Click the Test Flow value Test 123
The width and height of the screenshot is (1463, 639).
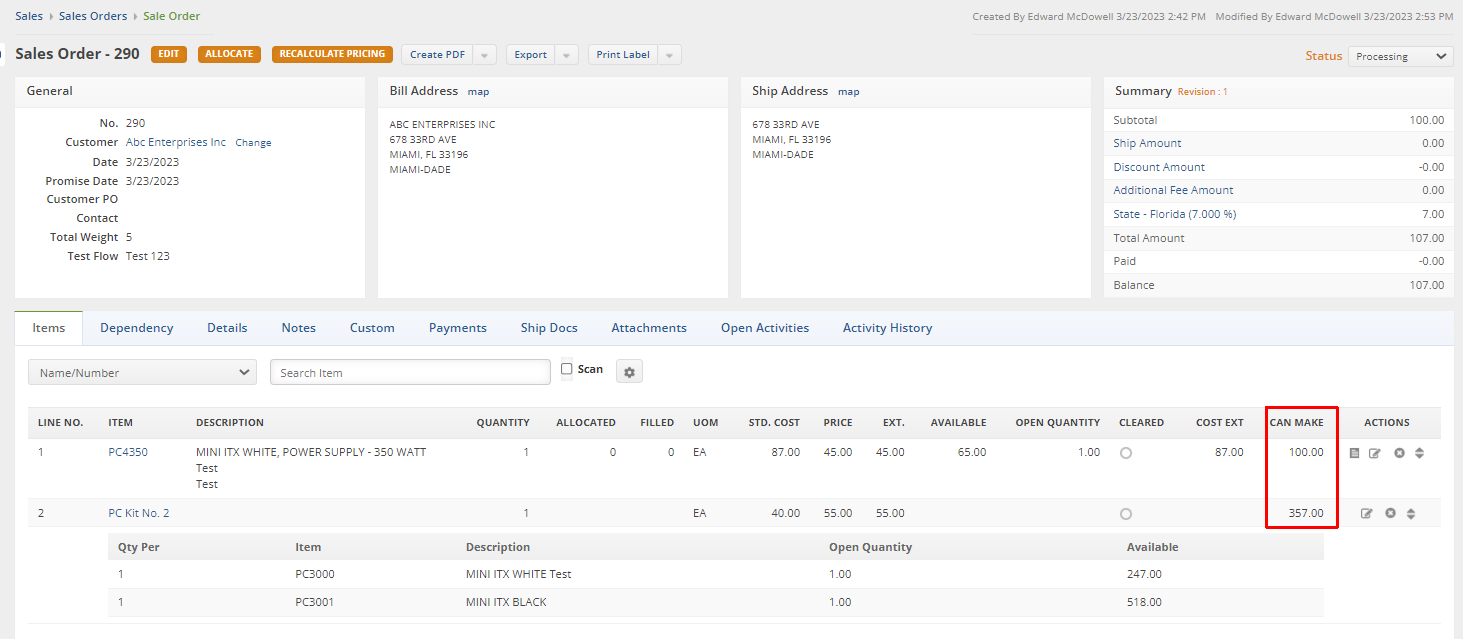point(148,256)
